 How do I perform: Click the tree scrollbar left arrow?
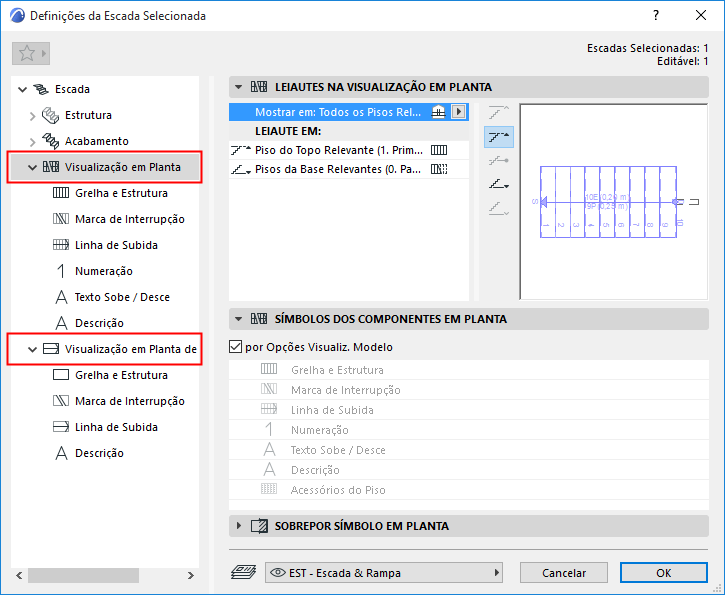(x=19, y=575)
